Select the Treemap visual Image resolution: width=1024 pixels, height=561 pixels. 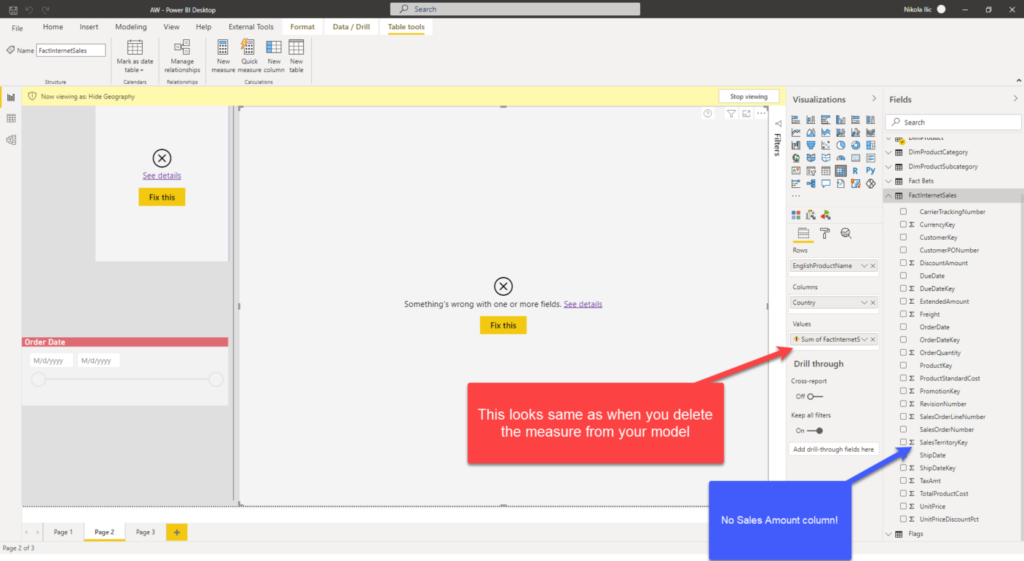coord(871,145)
